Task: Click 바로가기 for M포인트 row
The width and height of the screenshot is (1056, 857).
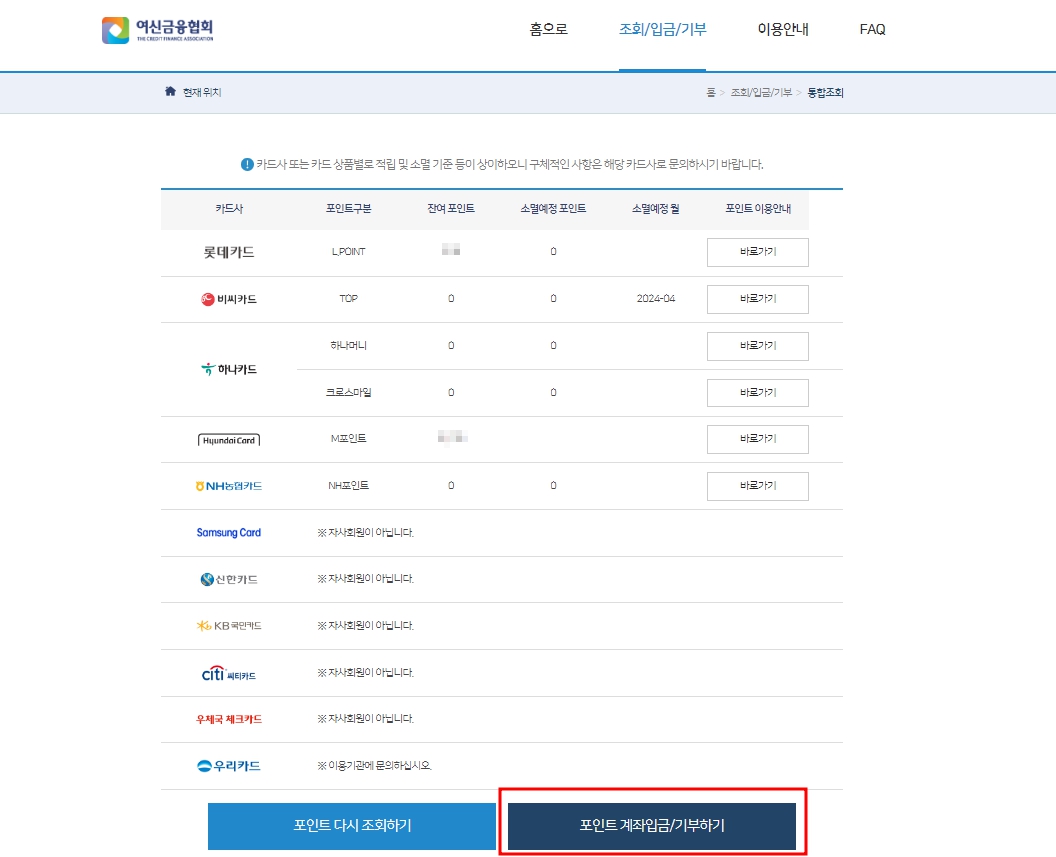Action: pyautogui.click(x=758, y=439)
